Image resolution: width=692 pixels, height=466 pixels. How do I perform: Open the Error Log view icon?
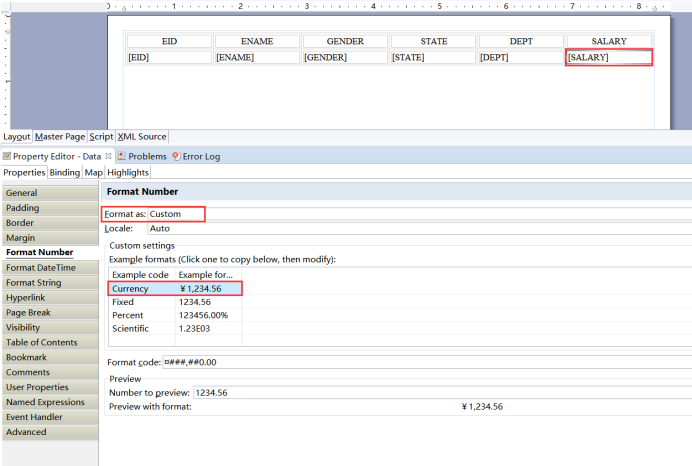coord(176,156)
